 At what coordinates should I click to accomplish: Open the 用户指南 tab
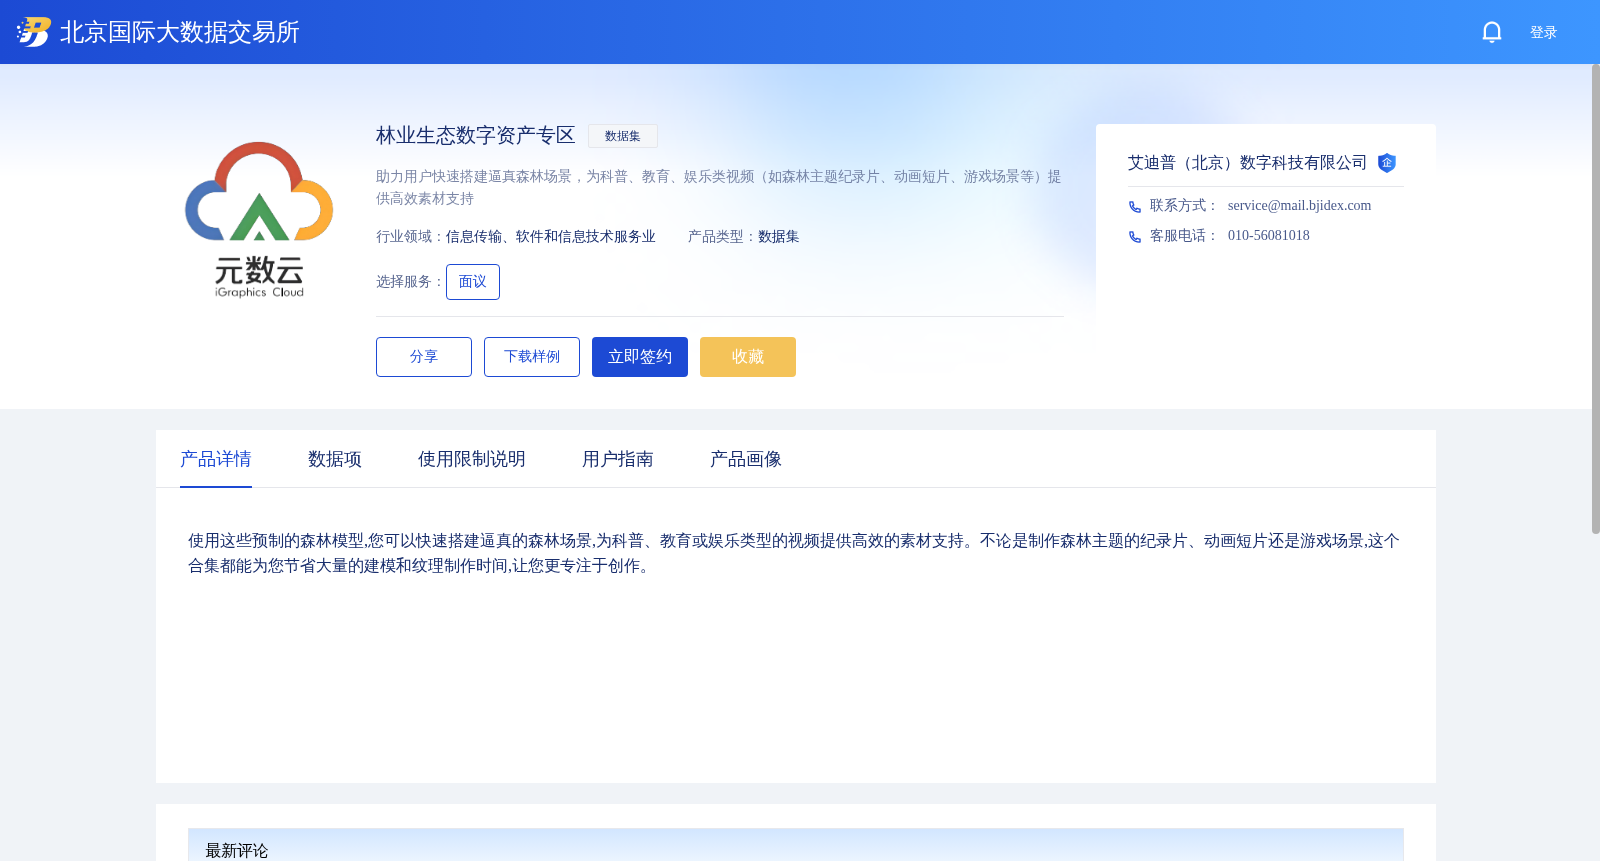coord(618,459)
